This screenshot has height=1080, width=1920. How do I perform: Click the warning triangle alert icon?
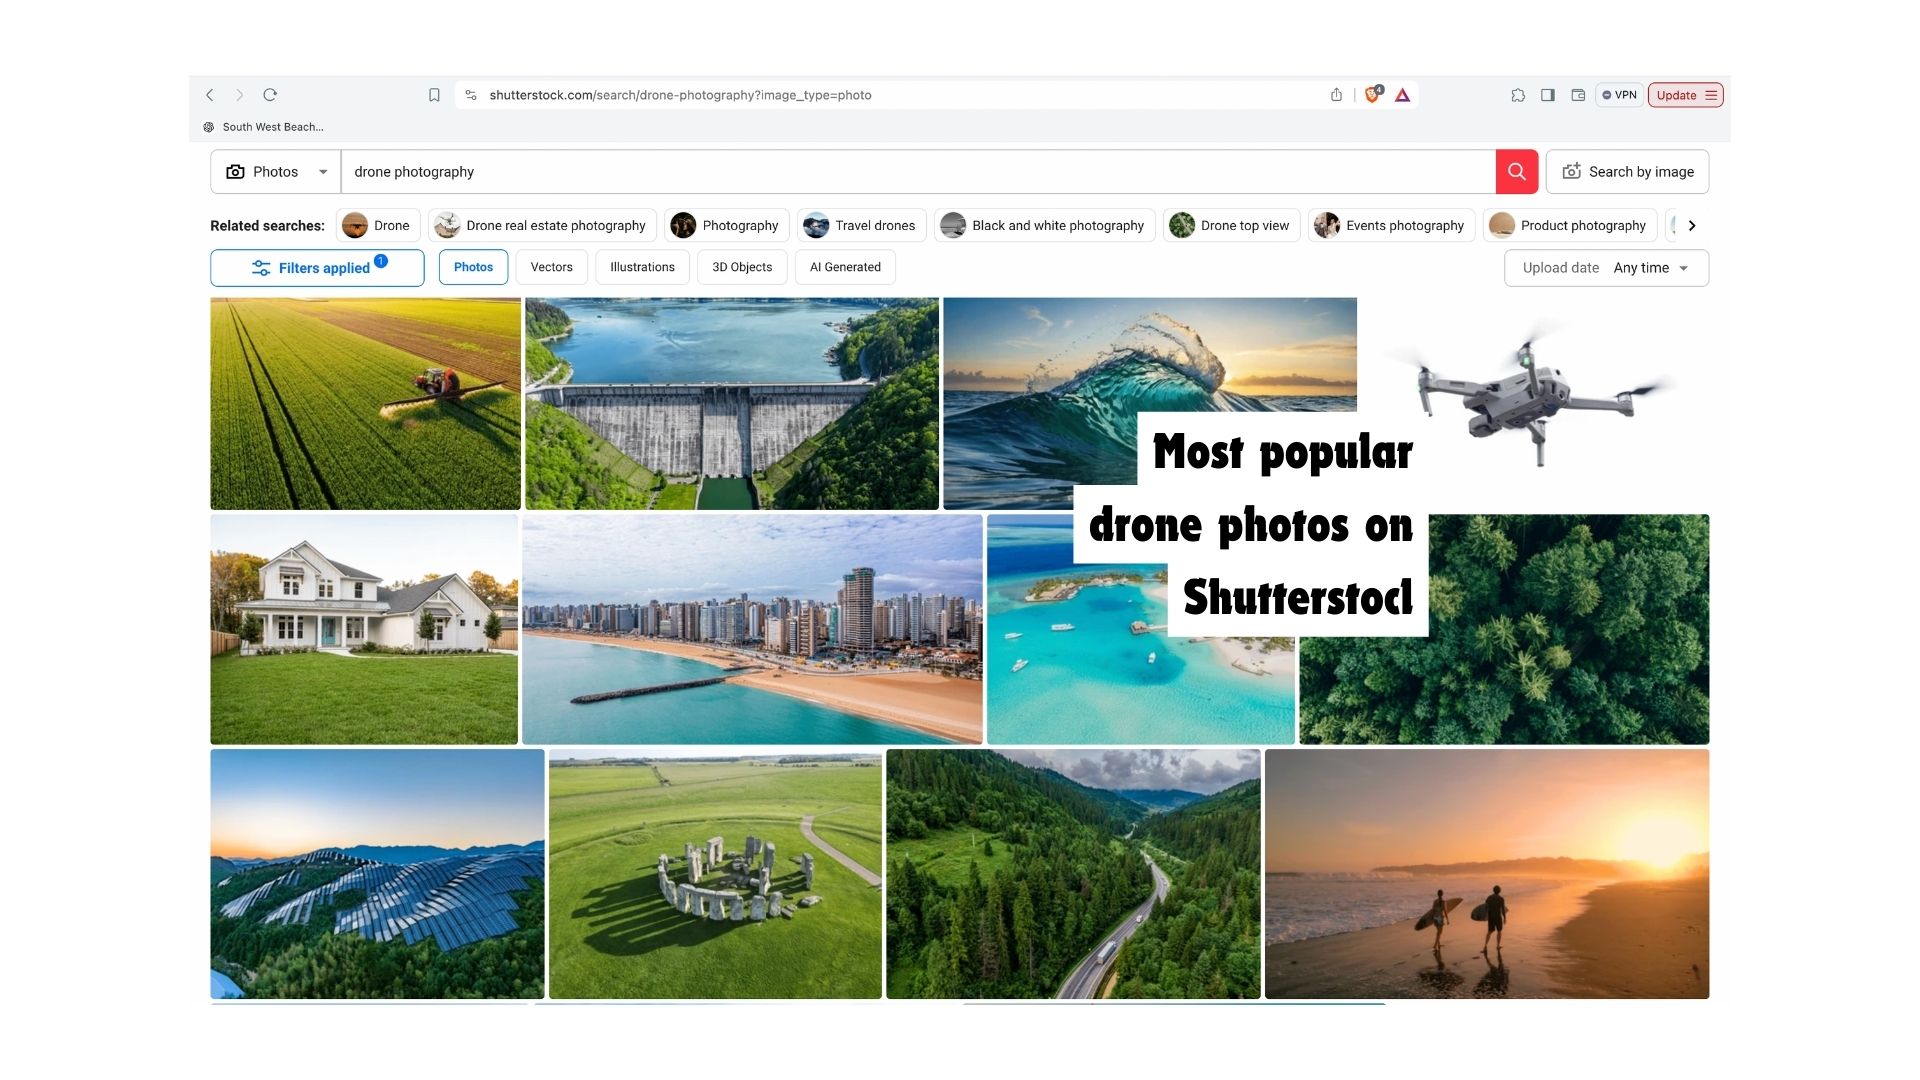pyautogui.click(x=1404, y=94)
